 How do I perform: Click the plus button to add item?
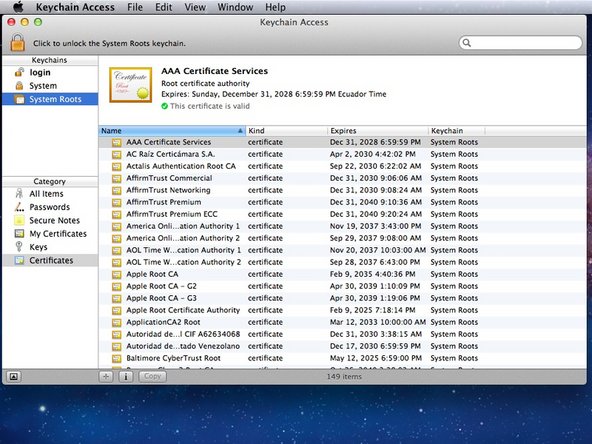[x=106, y=376]
